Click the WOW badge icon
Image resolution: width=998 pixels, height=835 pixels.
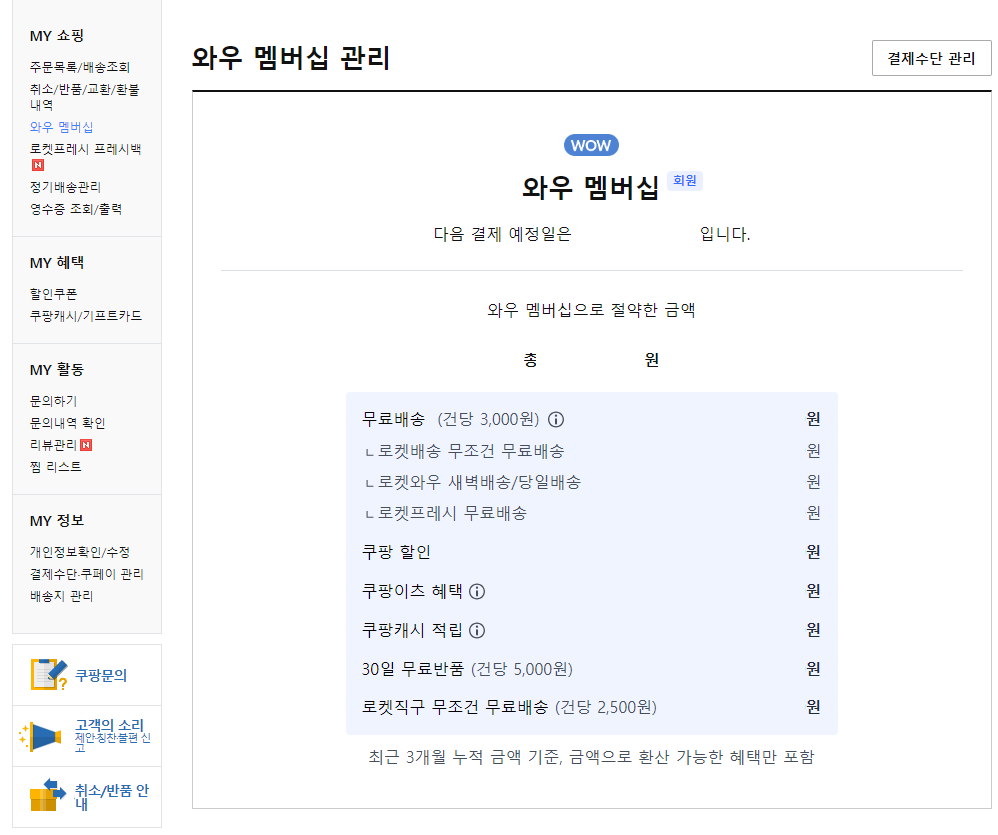tap(591, 145)
